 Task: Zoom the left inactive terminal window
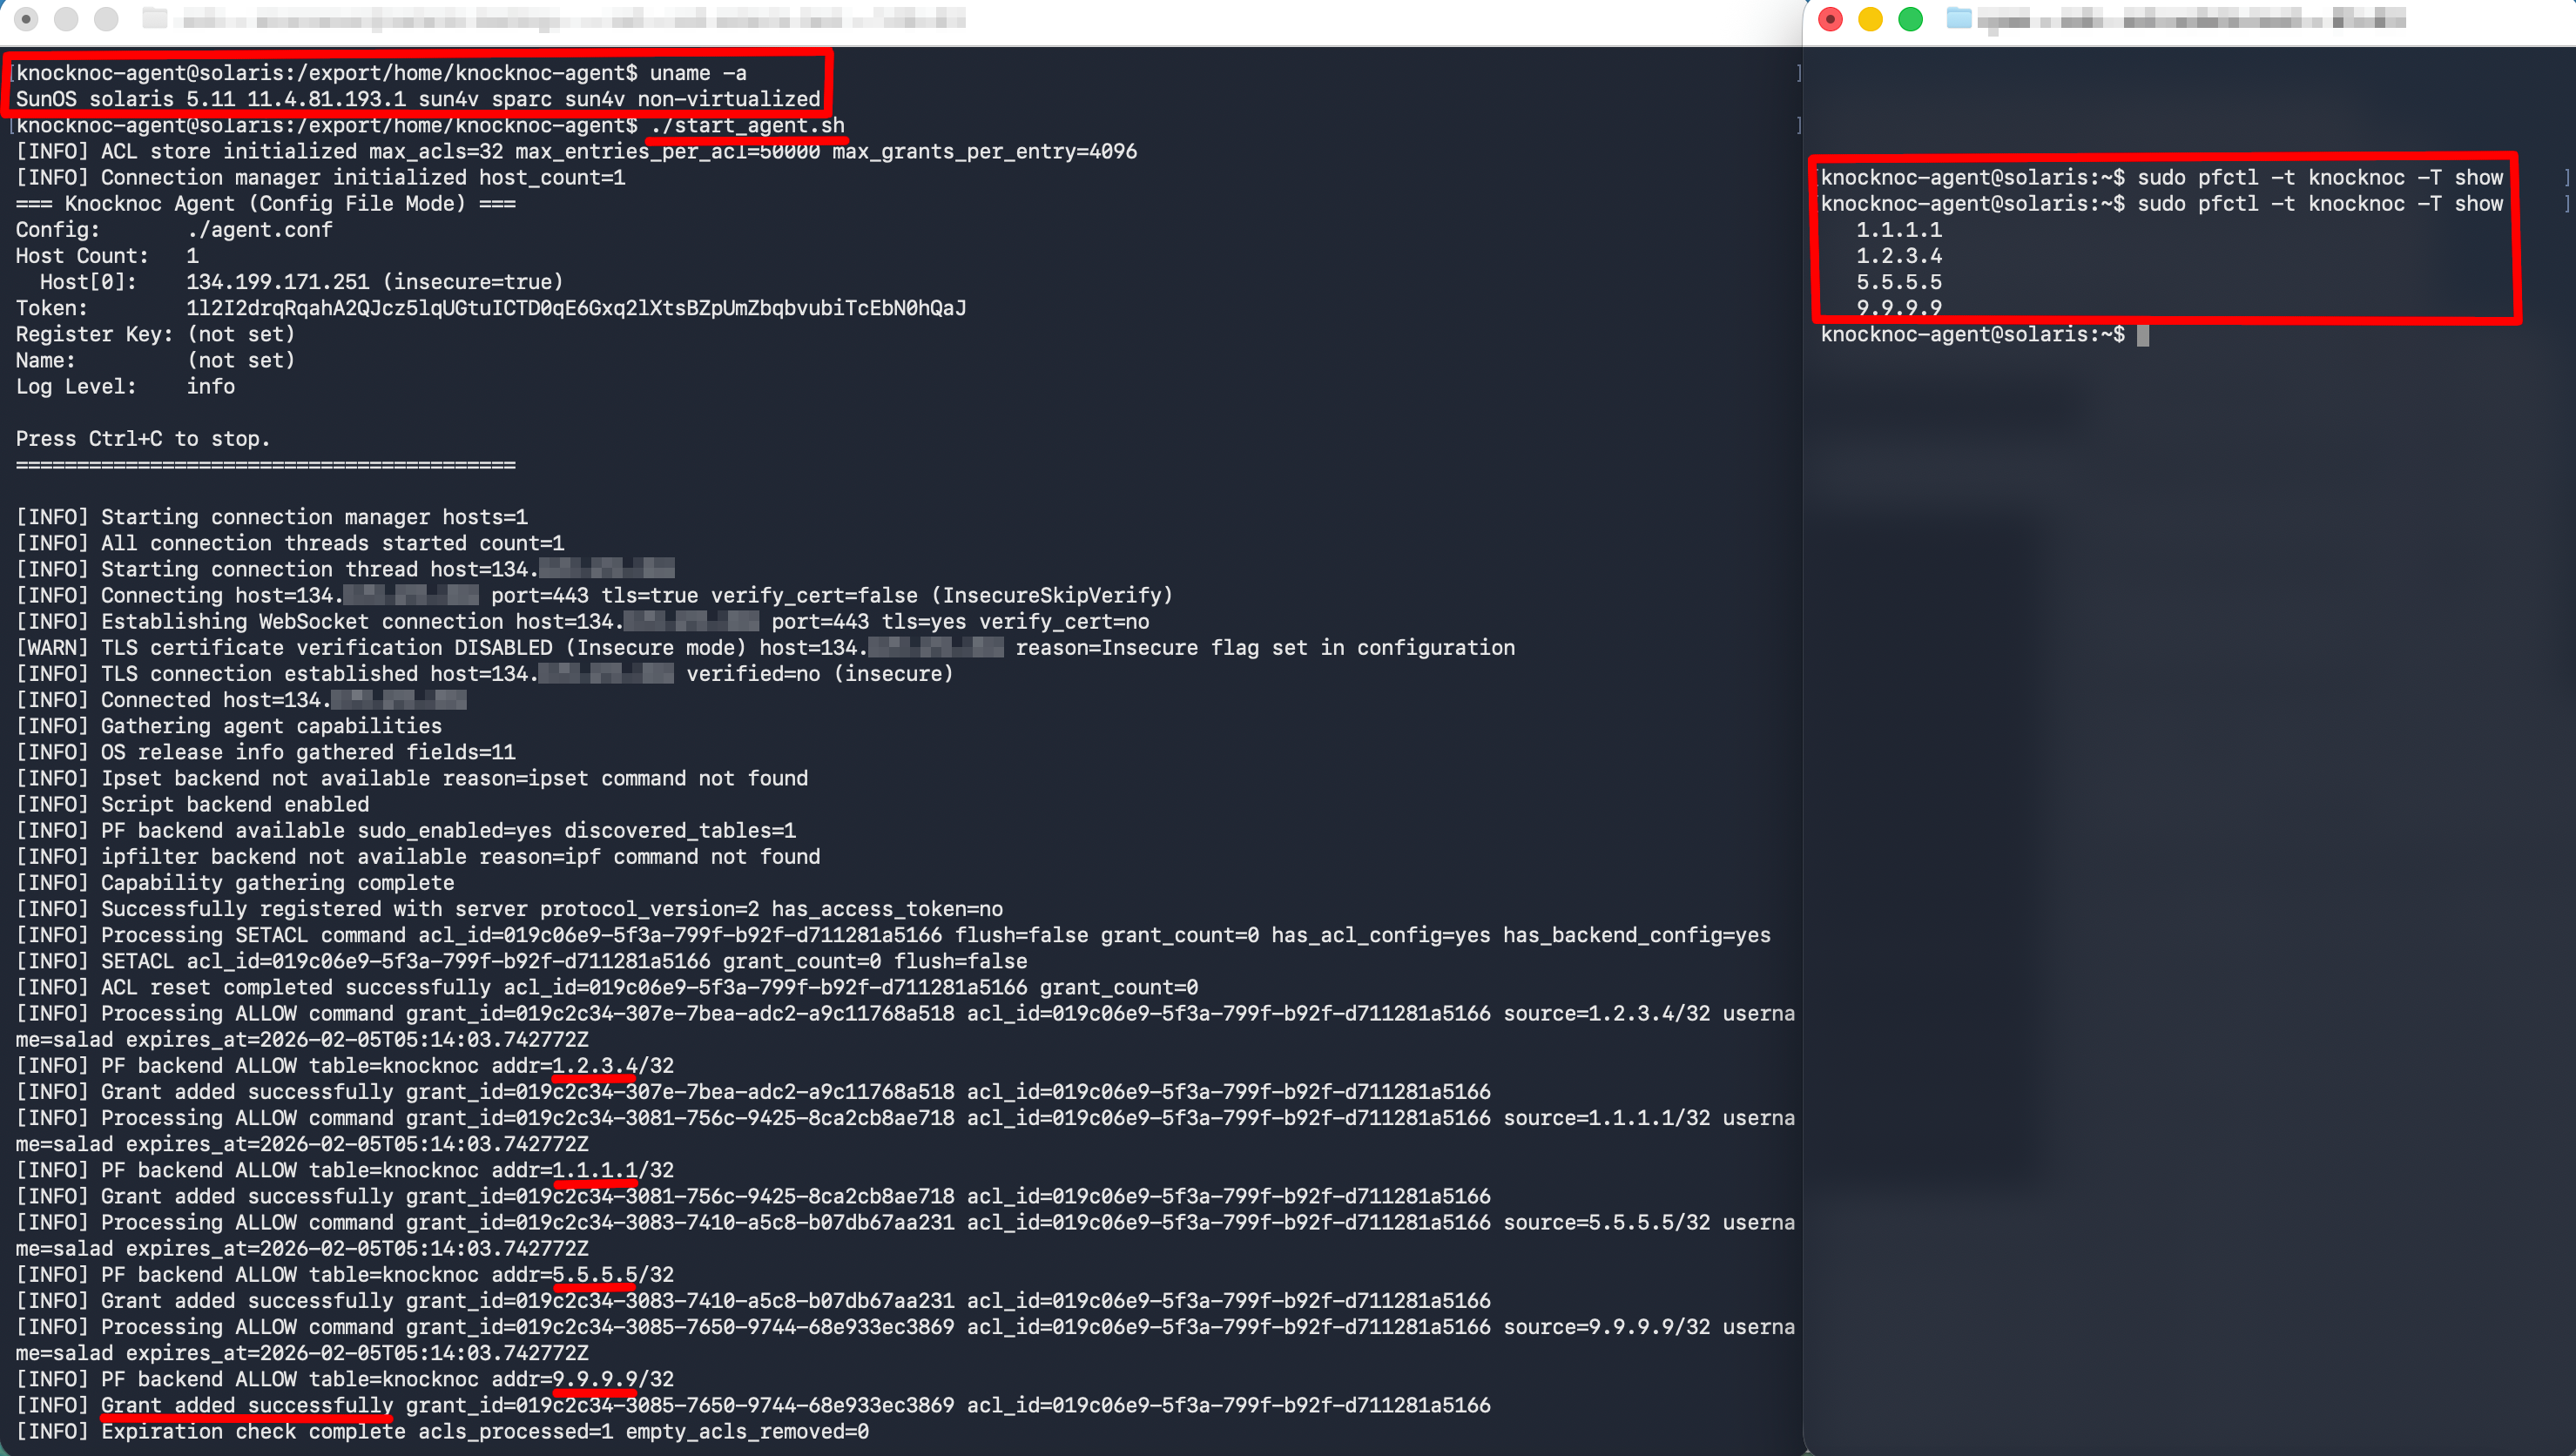(106, 19)
